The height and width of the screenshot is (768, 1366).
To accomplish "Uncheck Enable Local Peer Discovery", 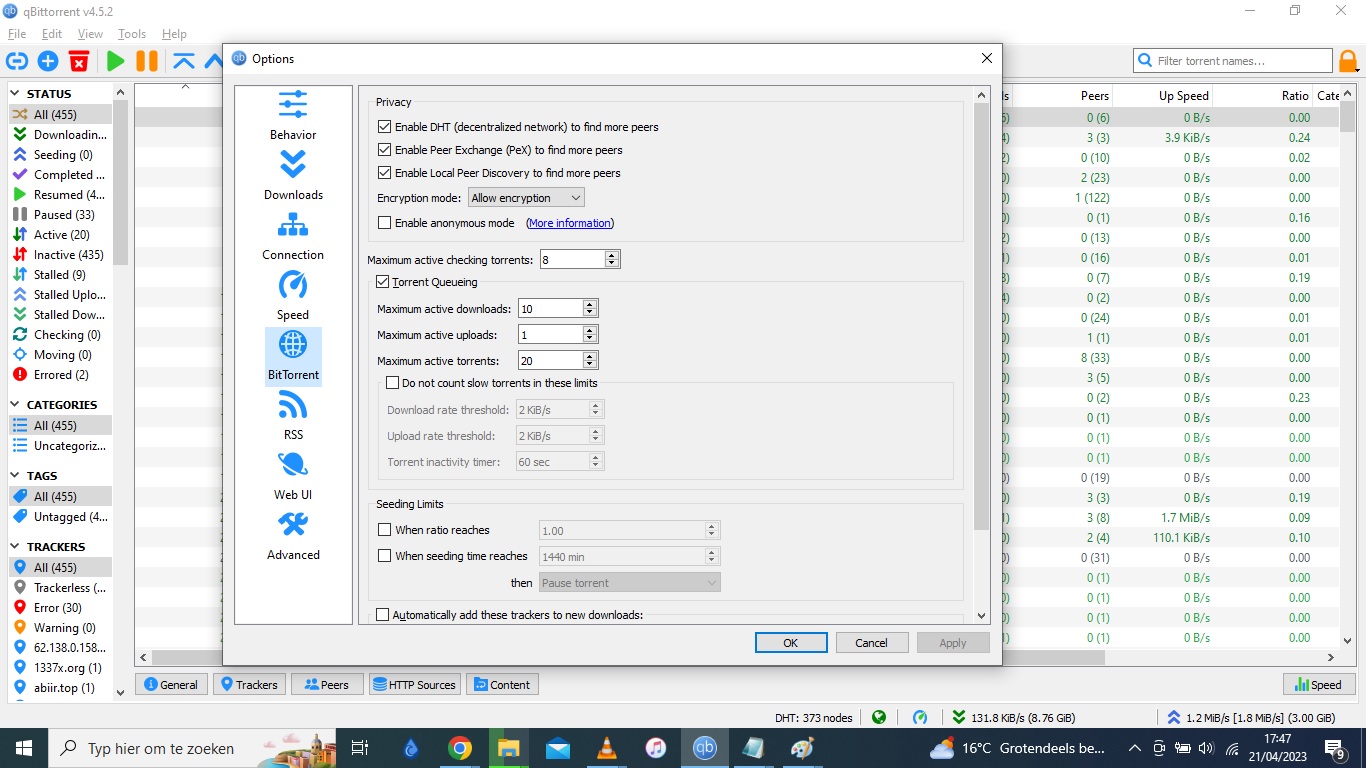I will pos(385,173).
